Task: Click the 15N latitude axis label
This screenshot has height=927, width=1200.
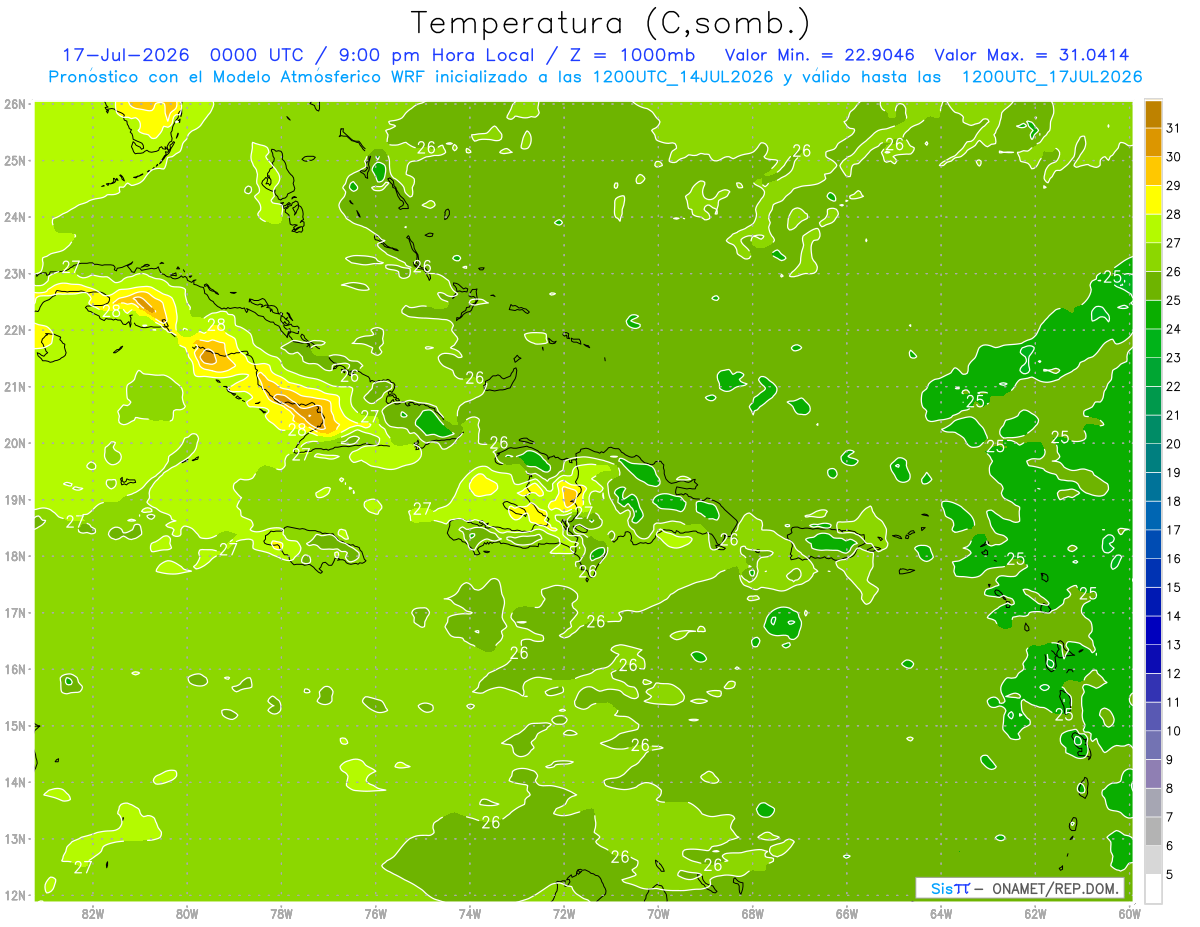Action: (14, 725)
